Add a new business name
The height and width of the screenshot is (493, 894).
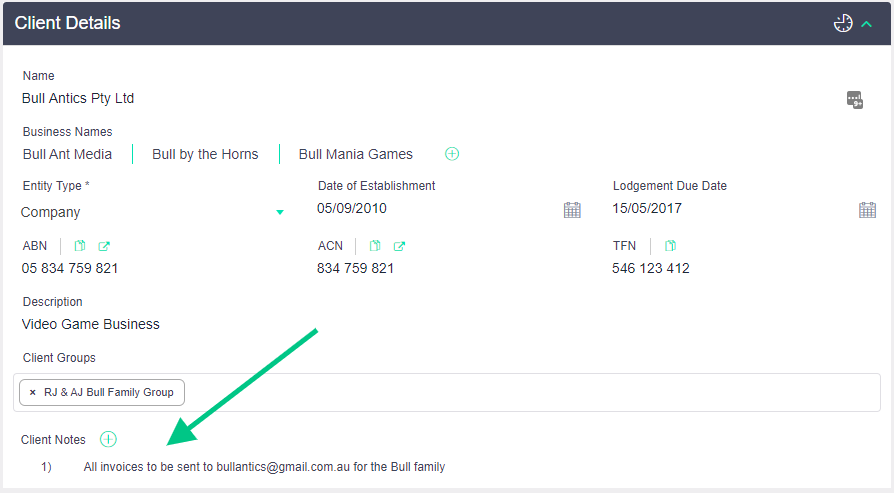coord(452,154)
